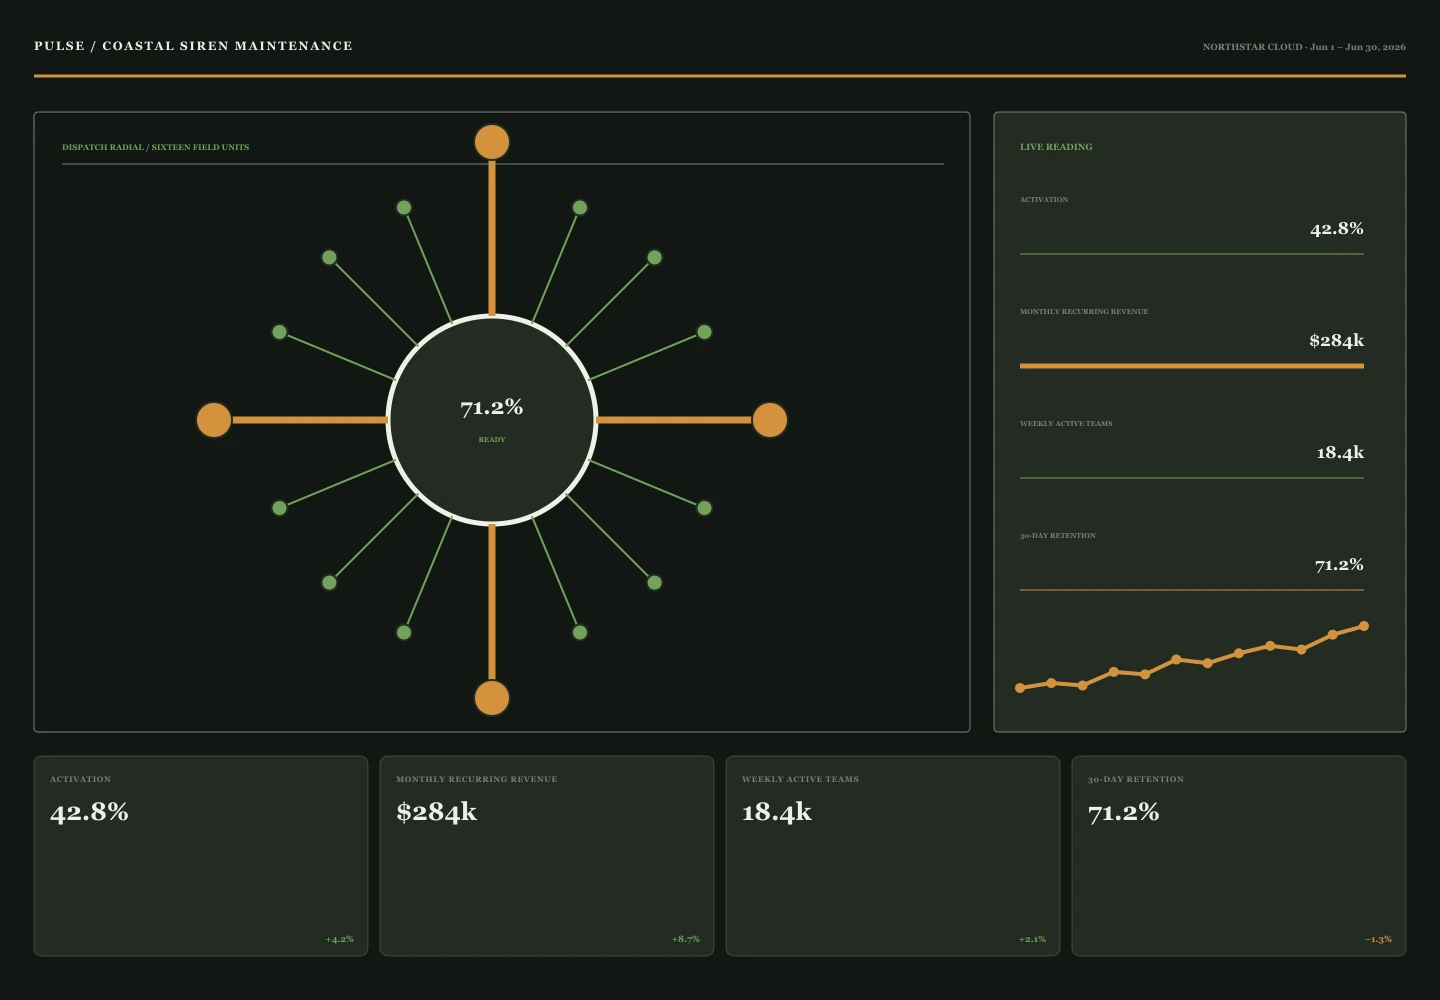Screen dimensions: 1440x1000
Task: Click the Northstar Cloud date range text
Action: pyautogui.click(x=1304, y=47)
